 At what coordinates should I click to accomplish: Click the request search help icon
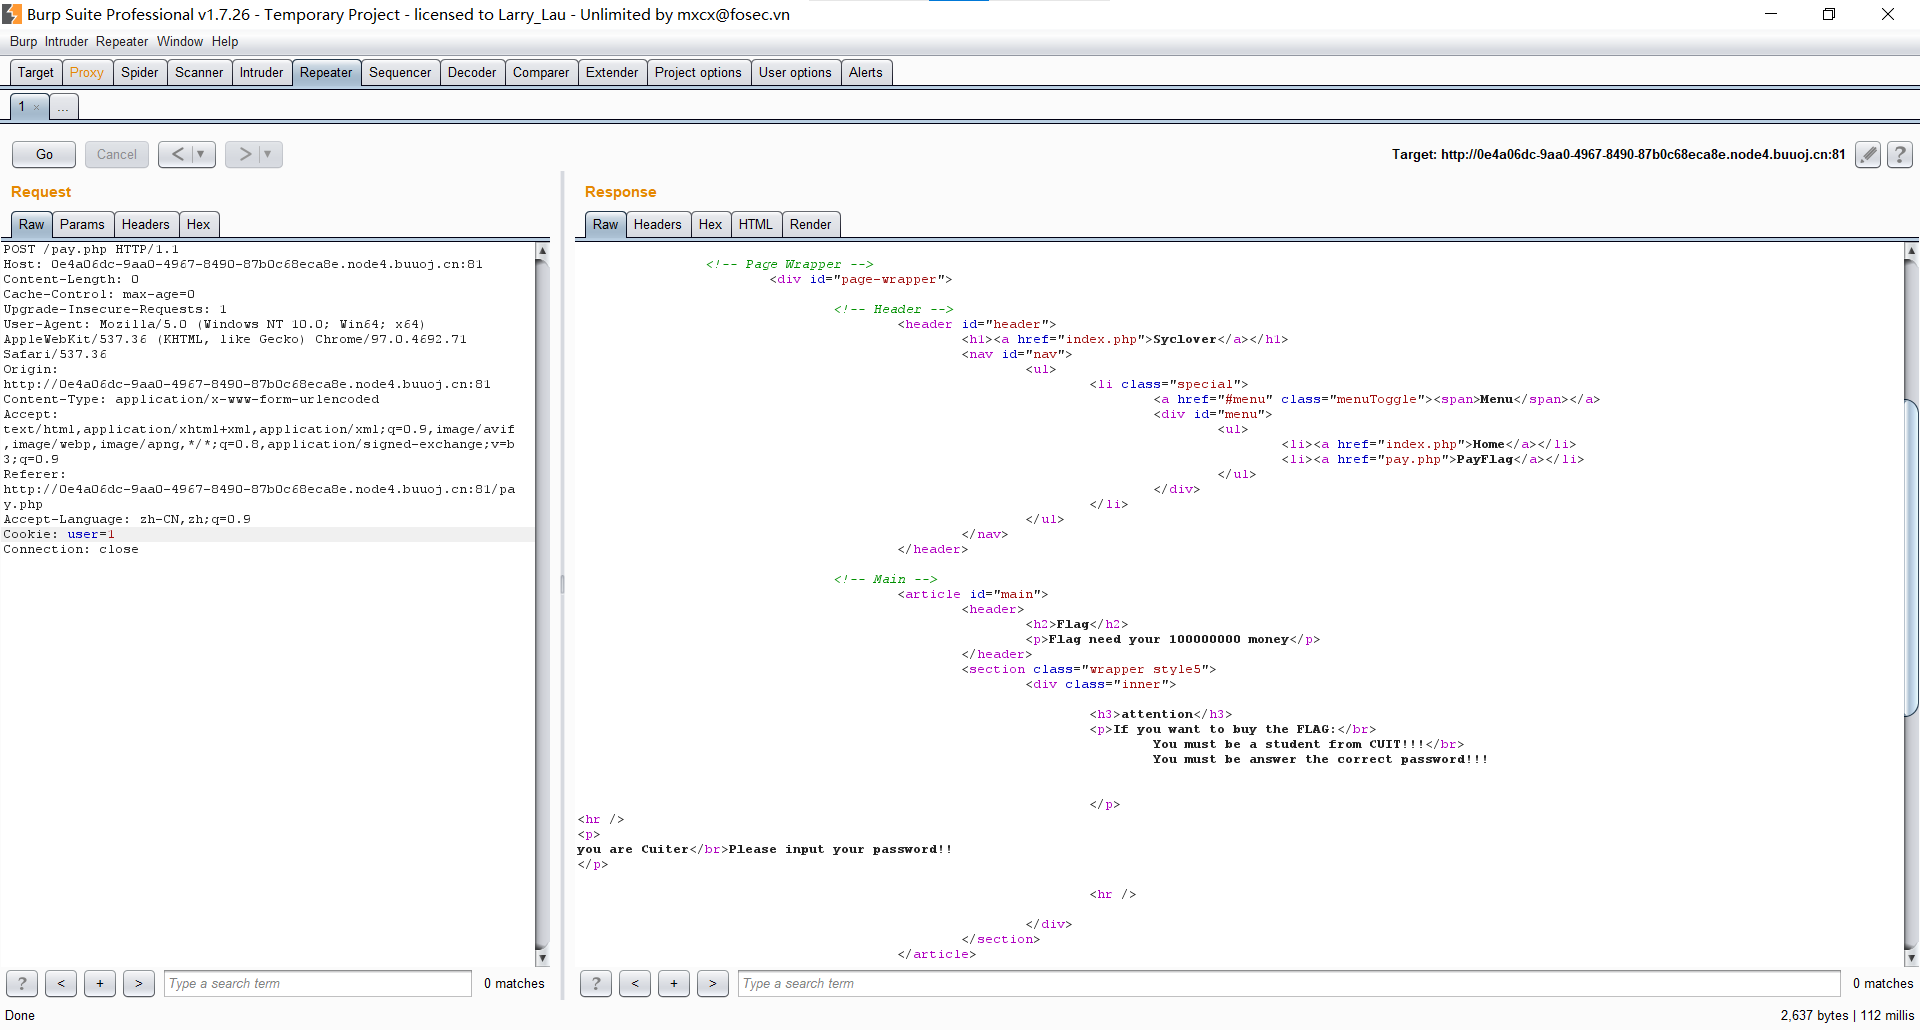coord(22,983)
